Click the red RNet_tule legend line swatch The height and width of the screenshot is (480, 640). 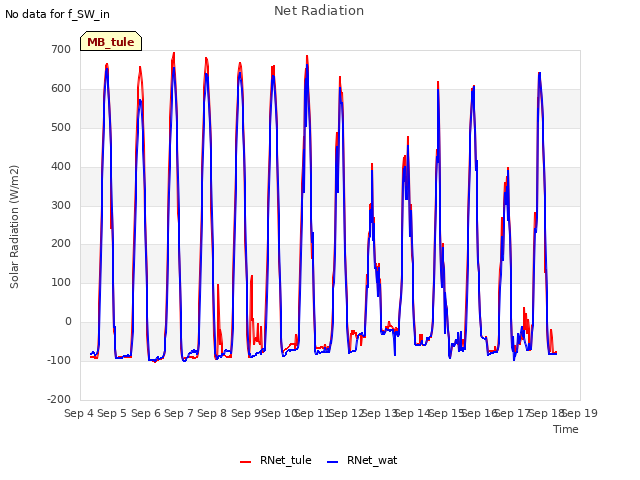pos(245,462)
